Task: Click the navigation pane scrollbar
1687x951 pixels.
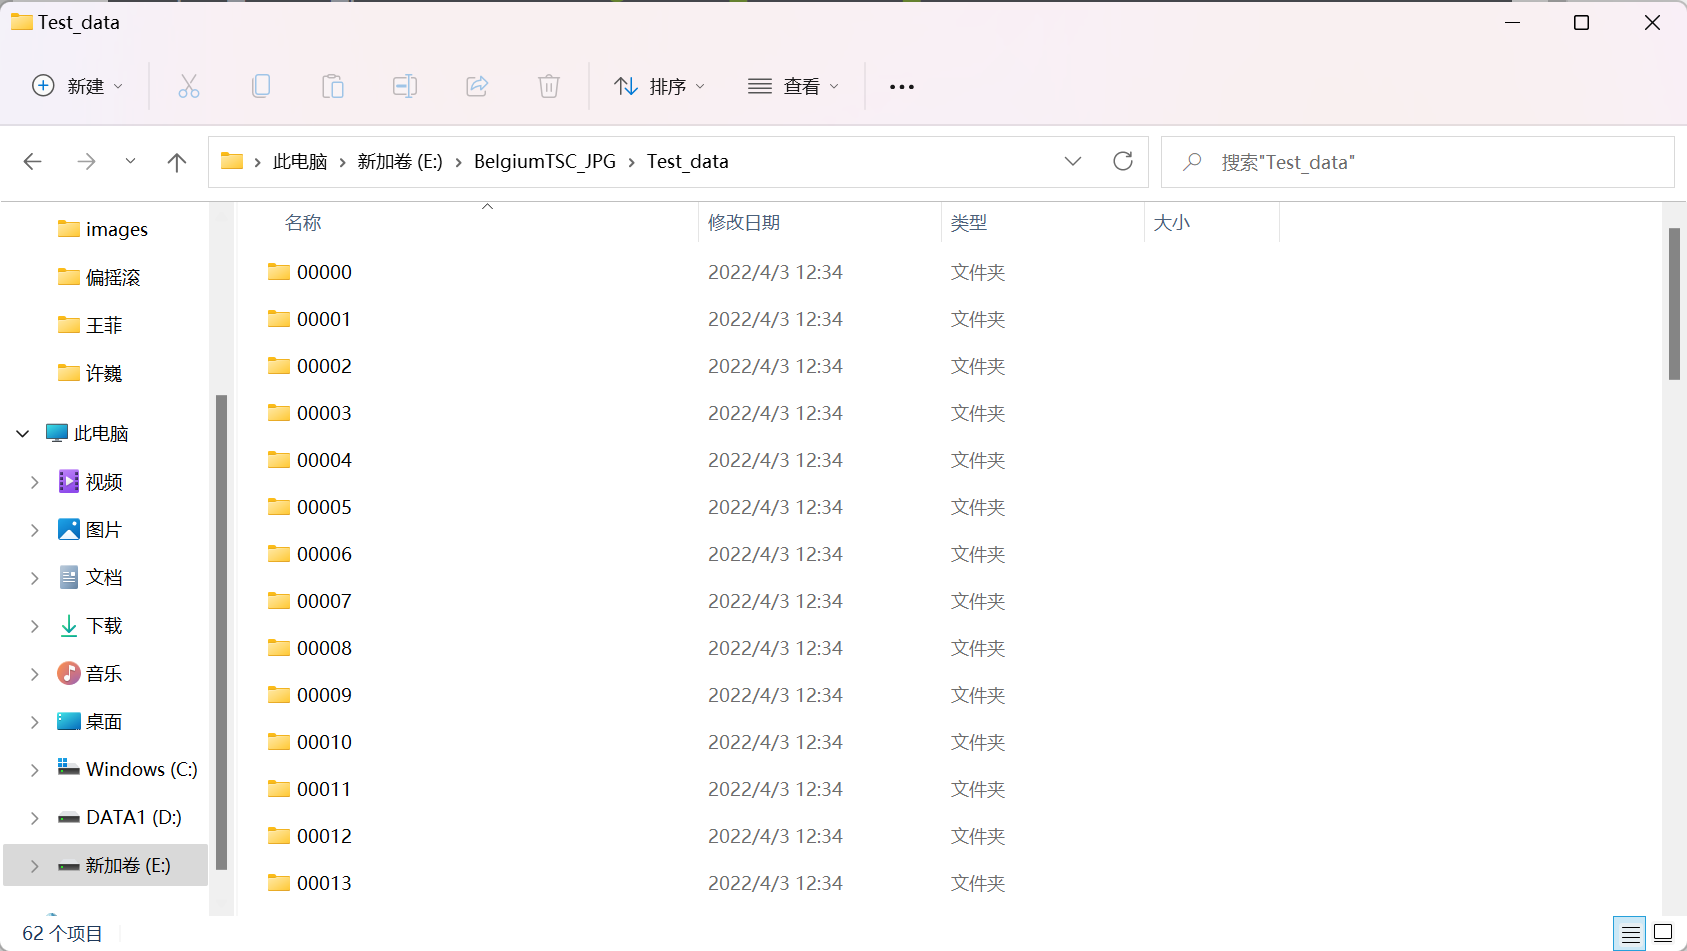Action: [221, 632]
